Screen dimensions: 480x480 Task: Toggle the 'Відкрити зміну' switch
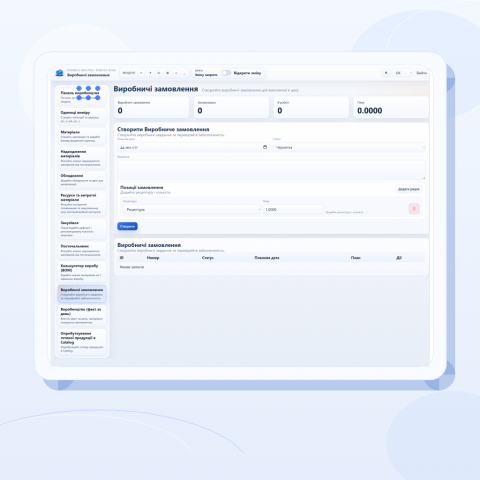(226, 73)
